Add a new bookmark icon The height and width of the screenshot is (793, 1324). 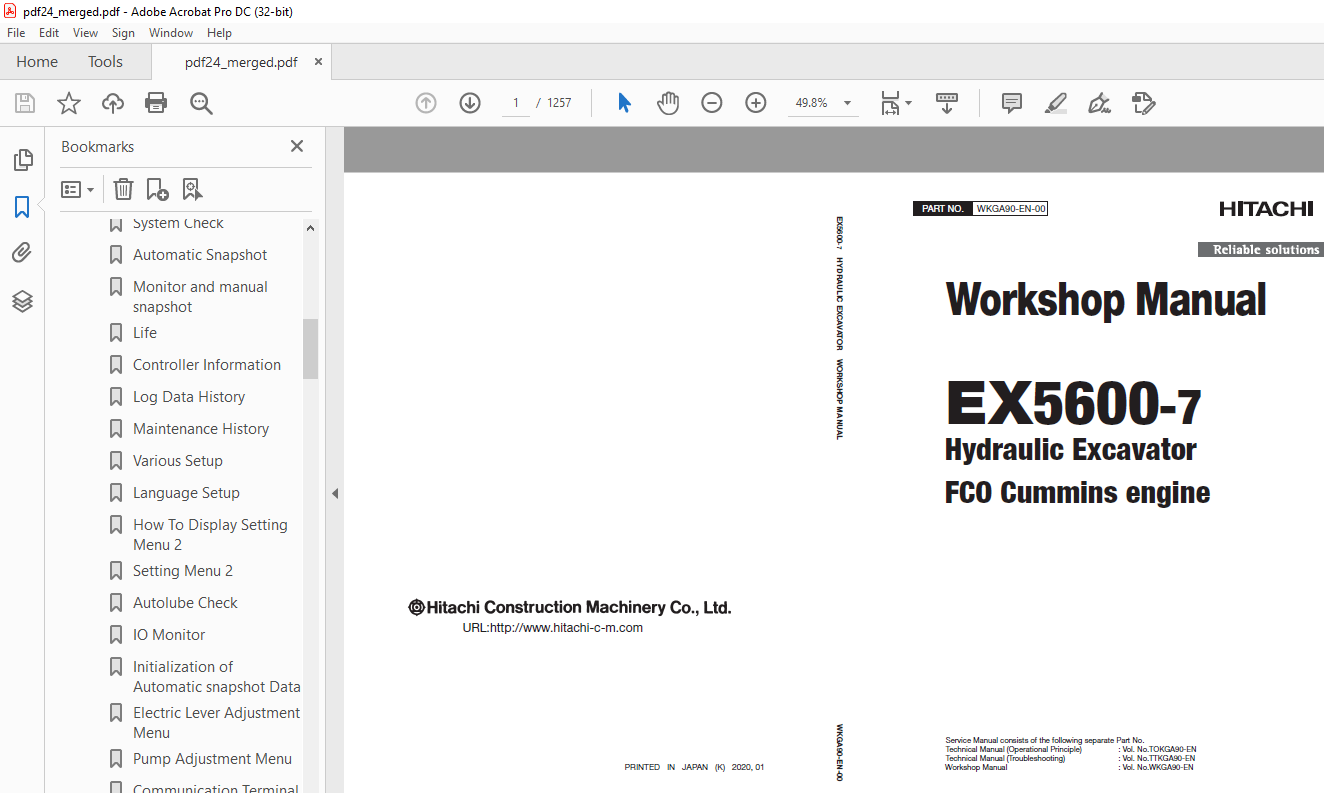(157, 189)
